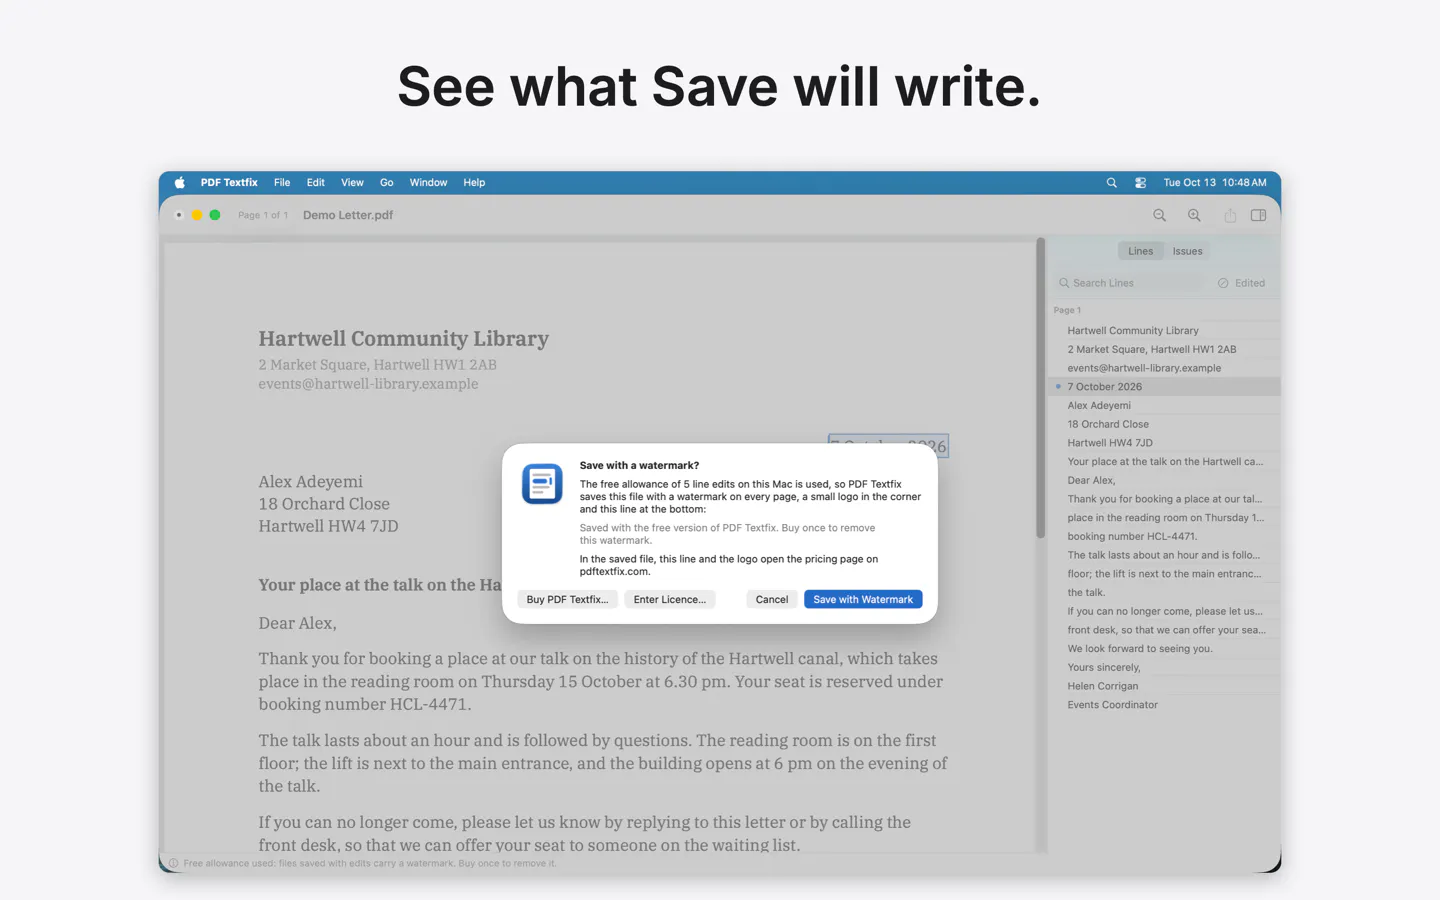The height and width of the screenshot is (900, 1440).
Task: Open the File menu
Action: pyautogui.click(x=282, y=183)
